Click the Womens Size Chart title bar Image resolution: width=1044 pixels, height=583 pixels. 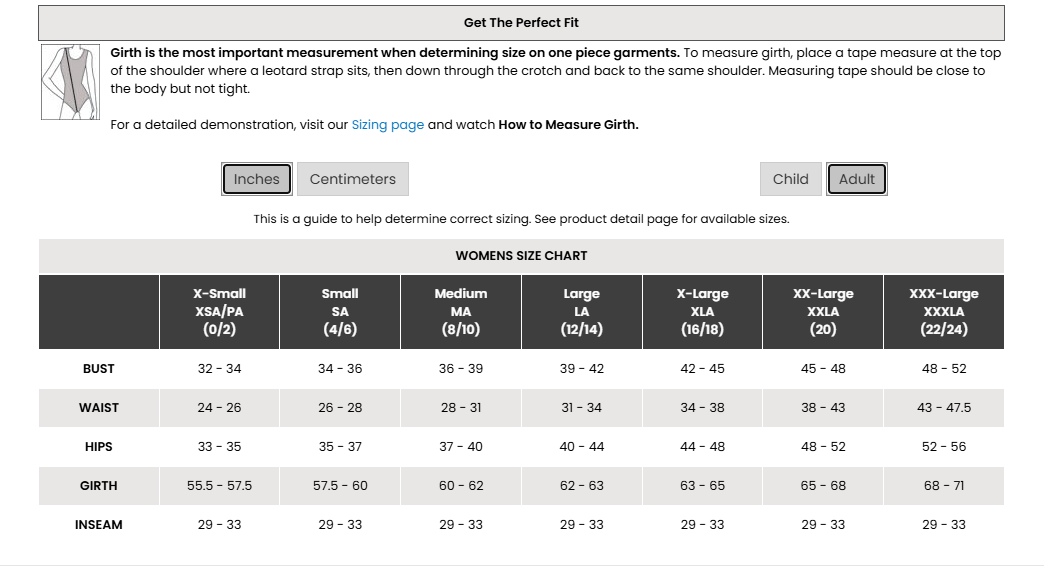click(x=521, y=256)
